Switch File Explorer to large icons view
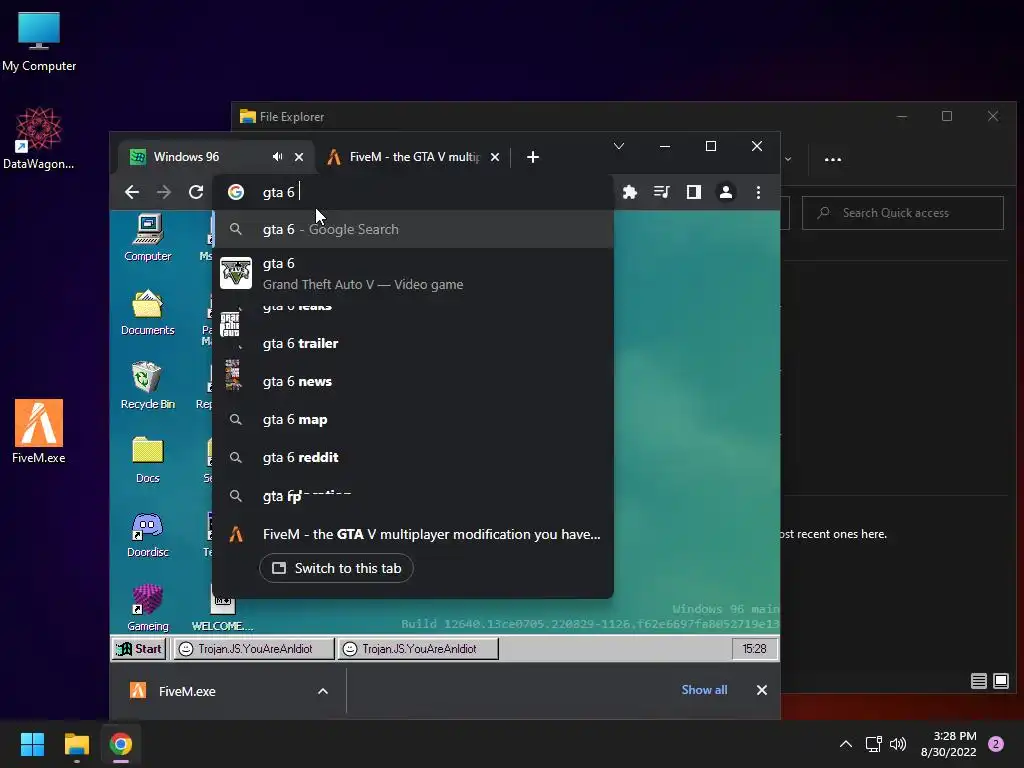Image resolution: width=1024 pixels, height=768 pixels. click(x=1000, y=681)
